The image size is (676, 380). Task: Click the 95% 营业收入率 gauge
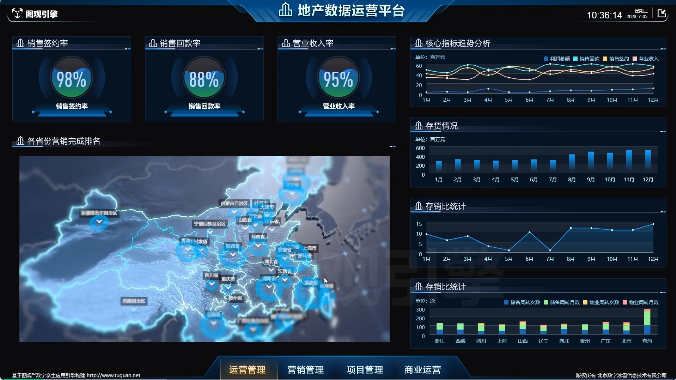point(338,79)
